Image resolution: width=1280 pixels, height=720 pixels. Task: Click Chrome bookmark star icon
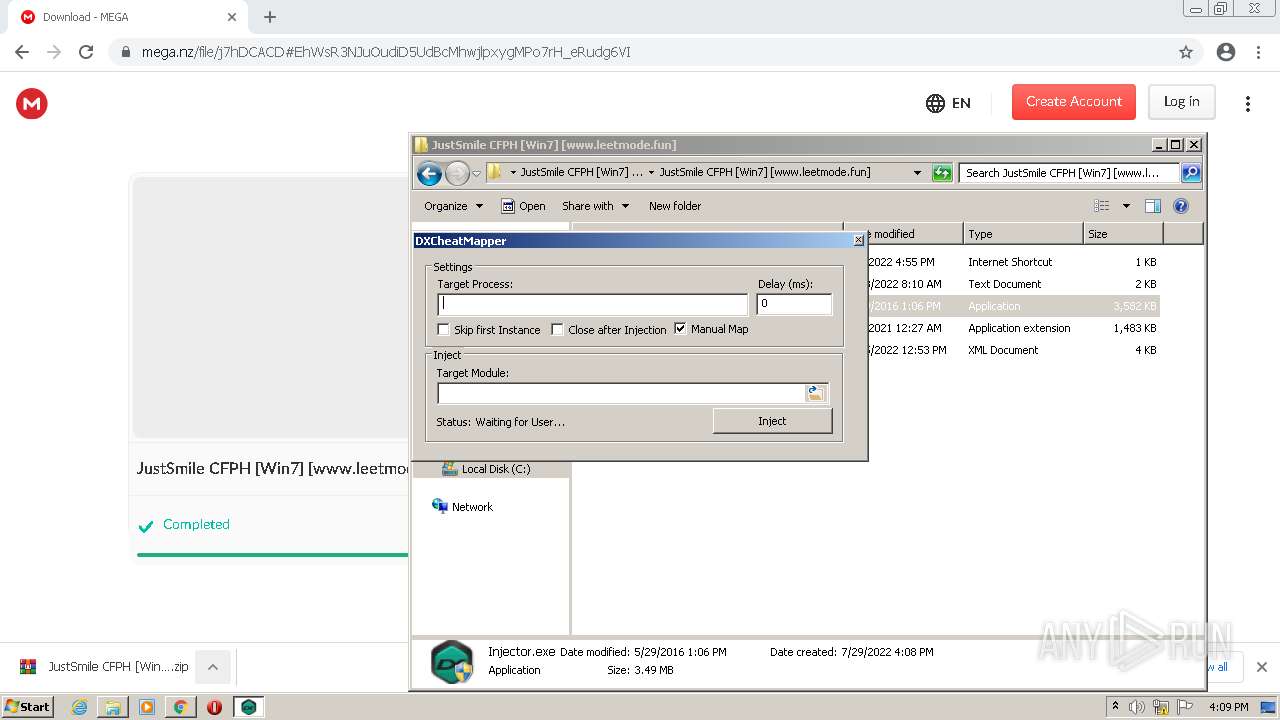click(1186, 52)
